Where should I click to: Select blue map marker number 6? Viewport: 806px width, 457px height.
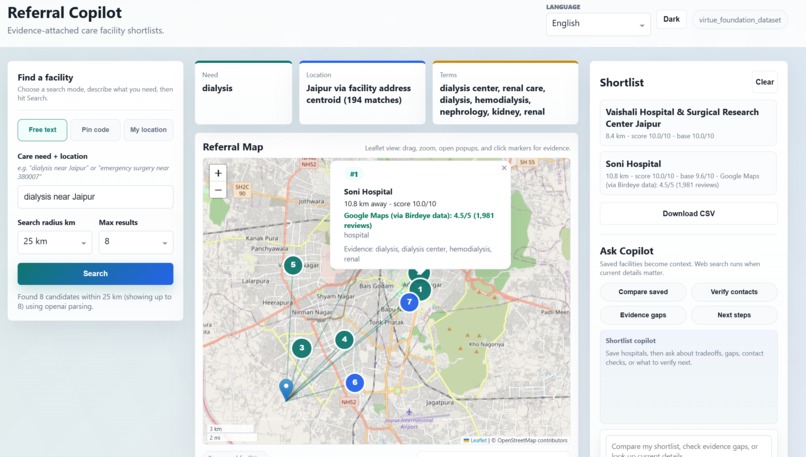354,382
